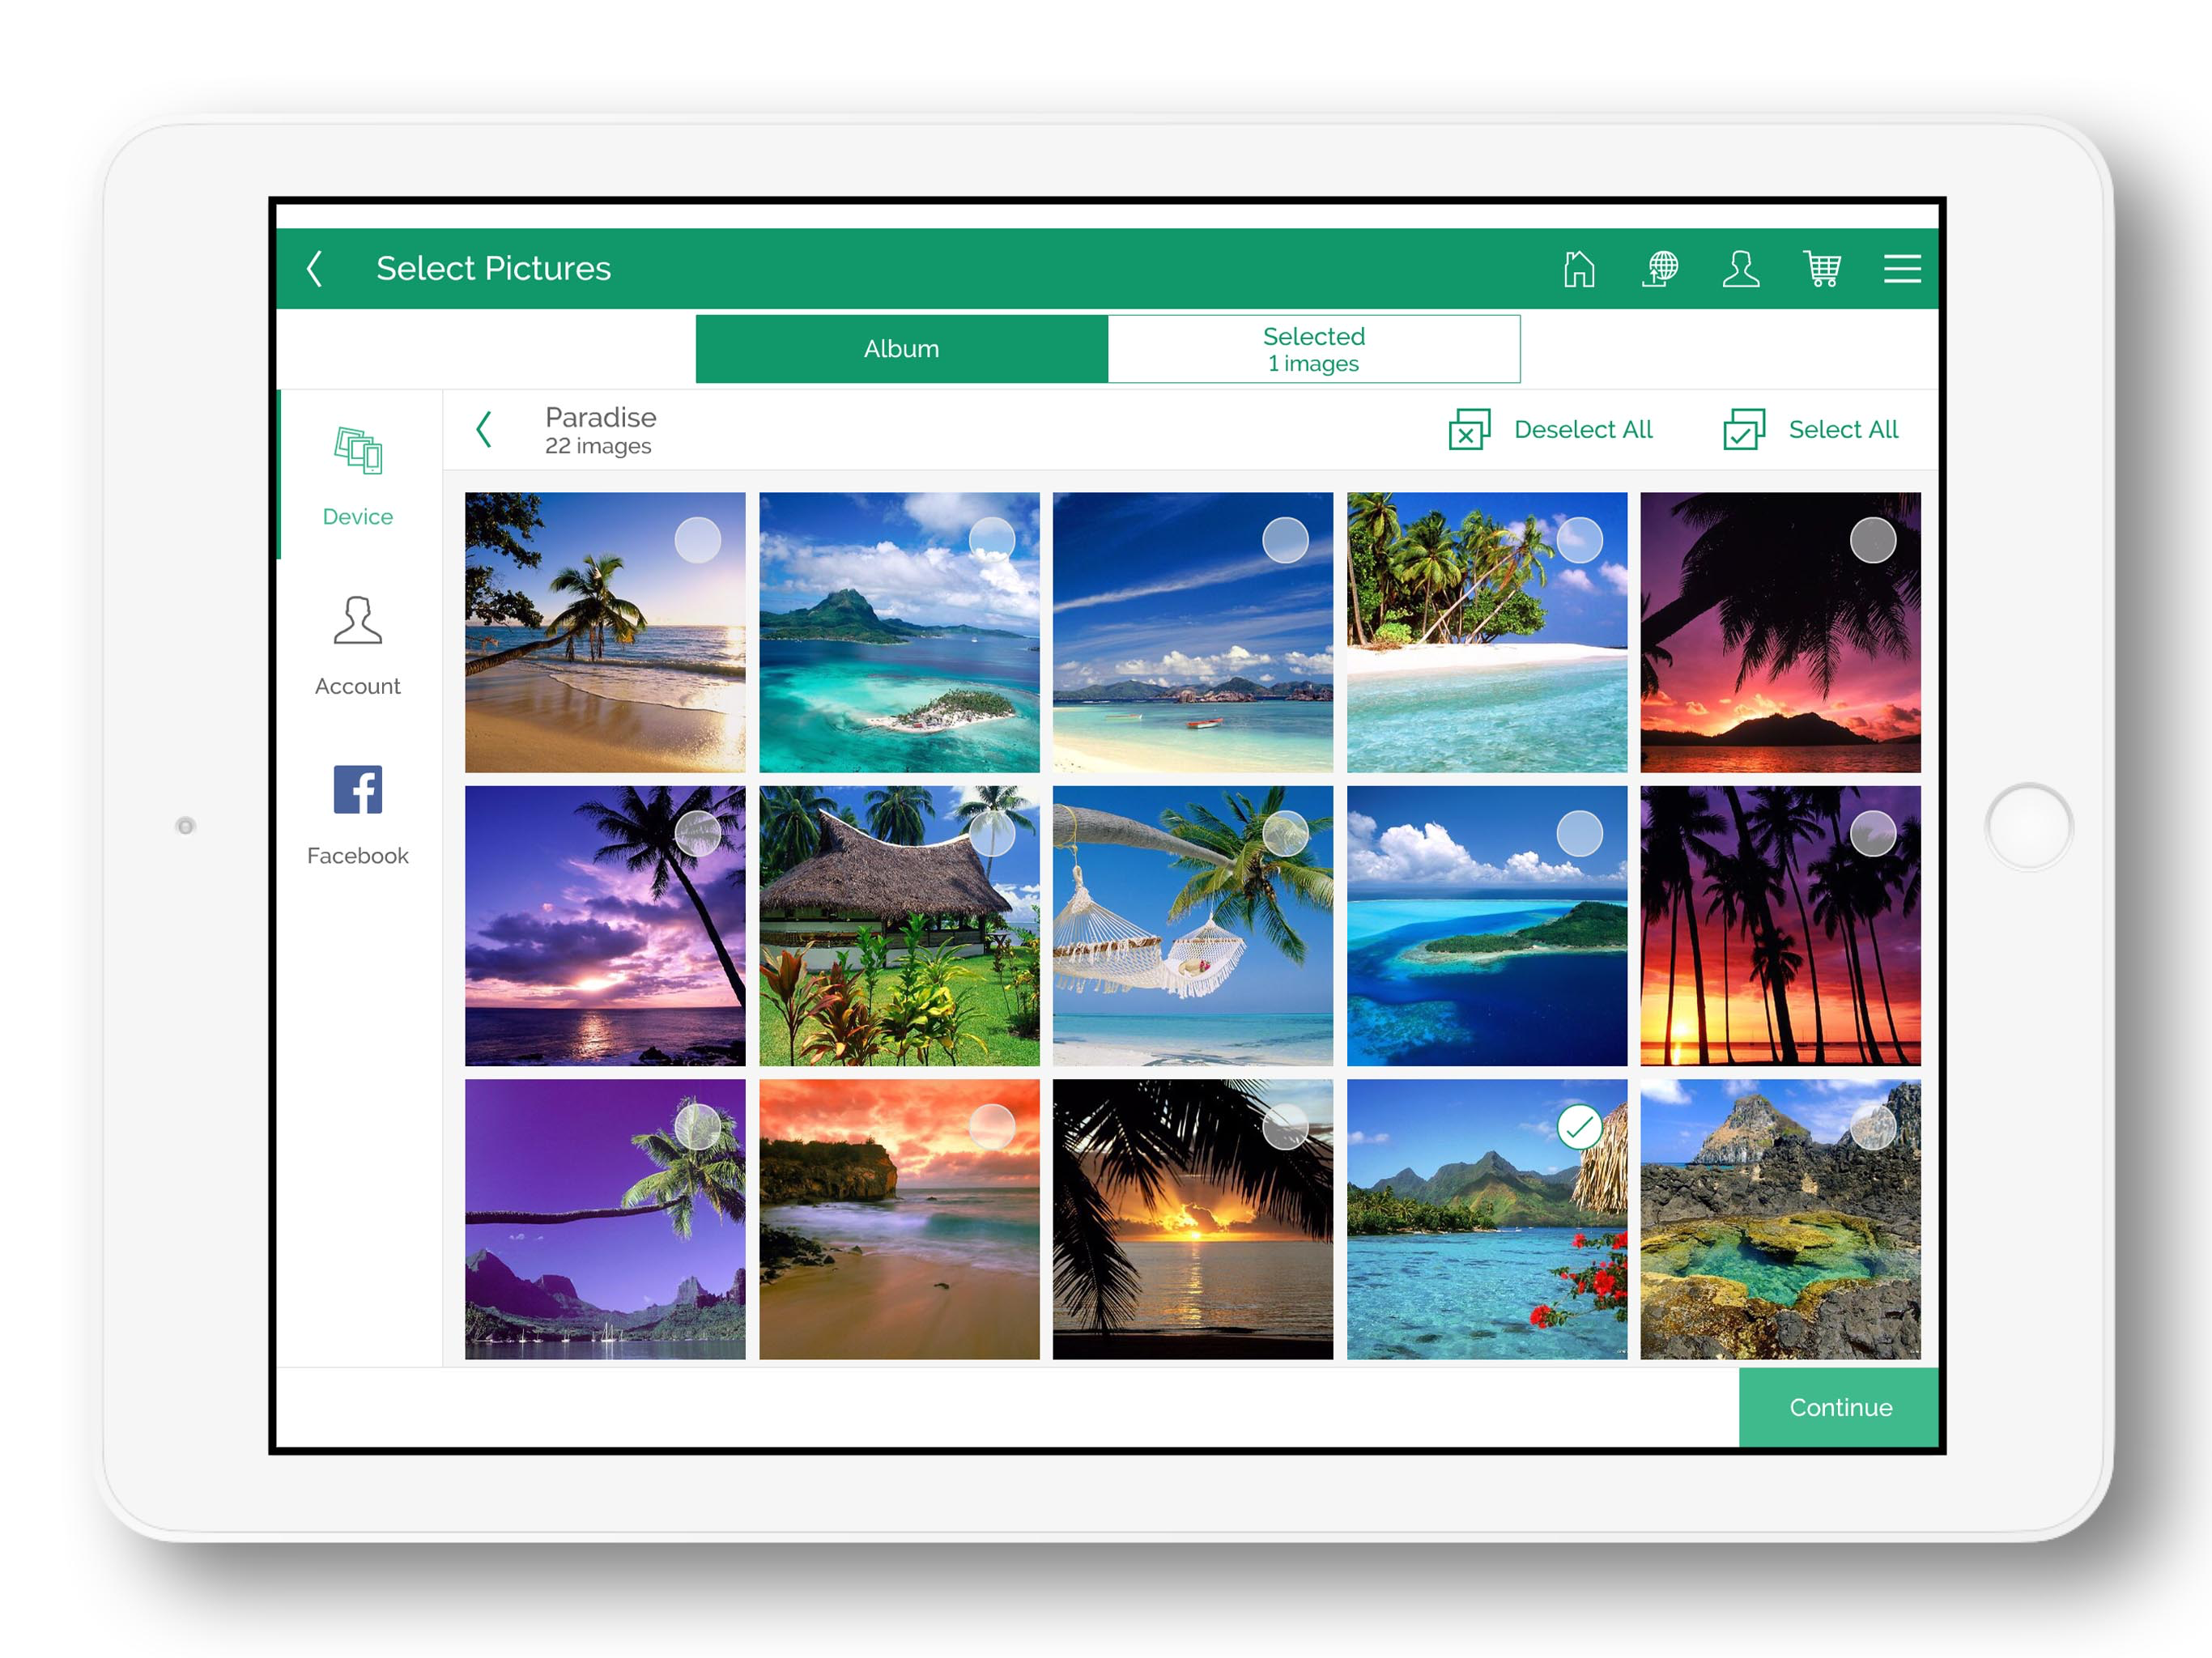Click the Select All checkmark icon
2212x1658 pixels.
click(1744, 430)
